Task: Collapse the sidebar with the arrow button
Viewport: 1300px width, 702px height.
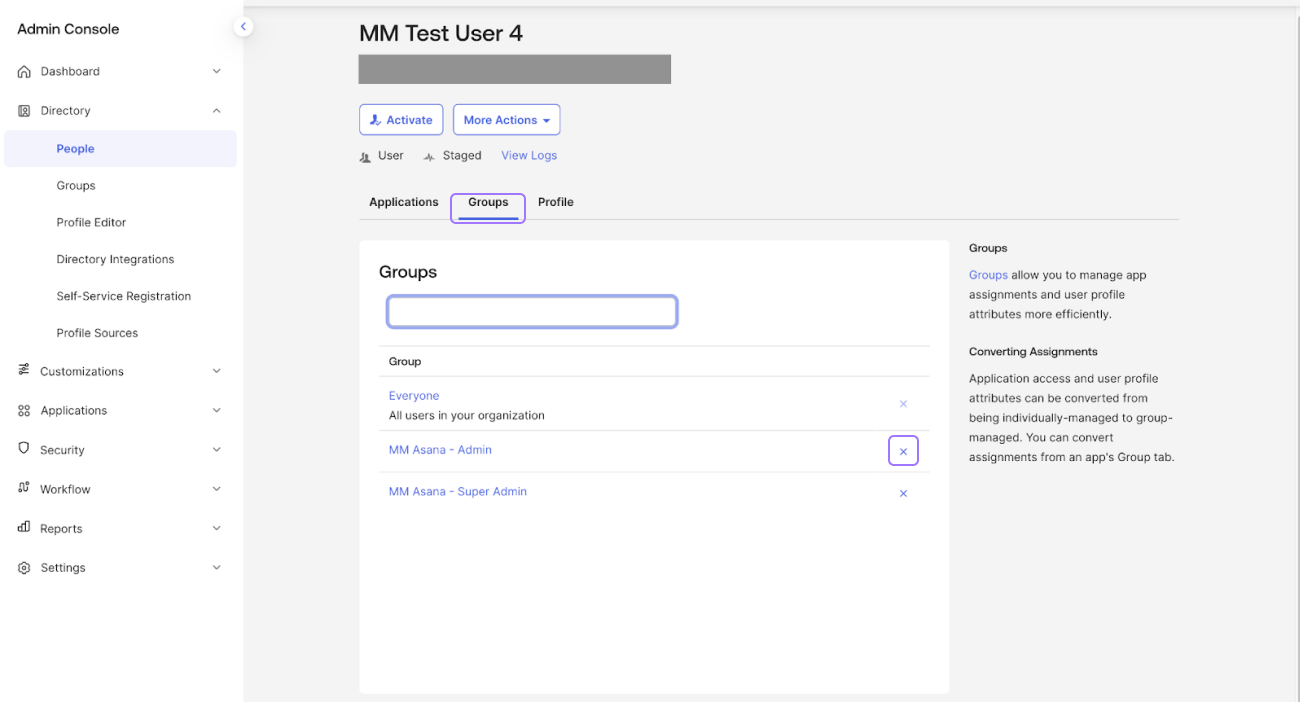Action: tap(243, 27)
